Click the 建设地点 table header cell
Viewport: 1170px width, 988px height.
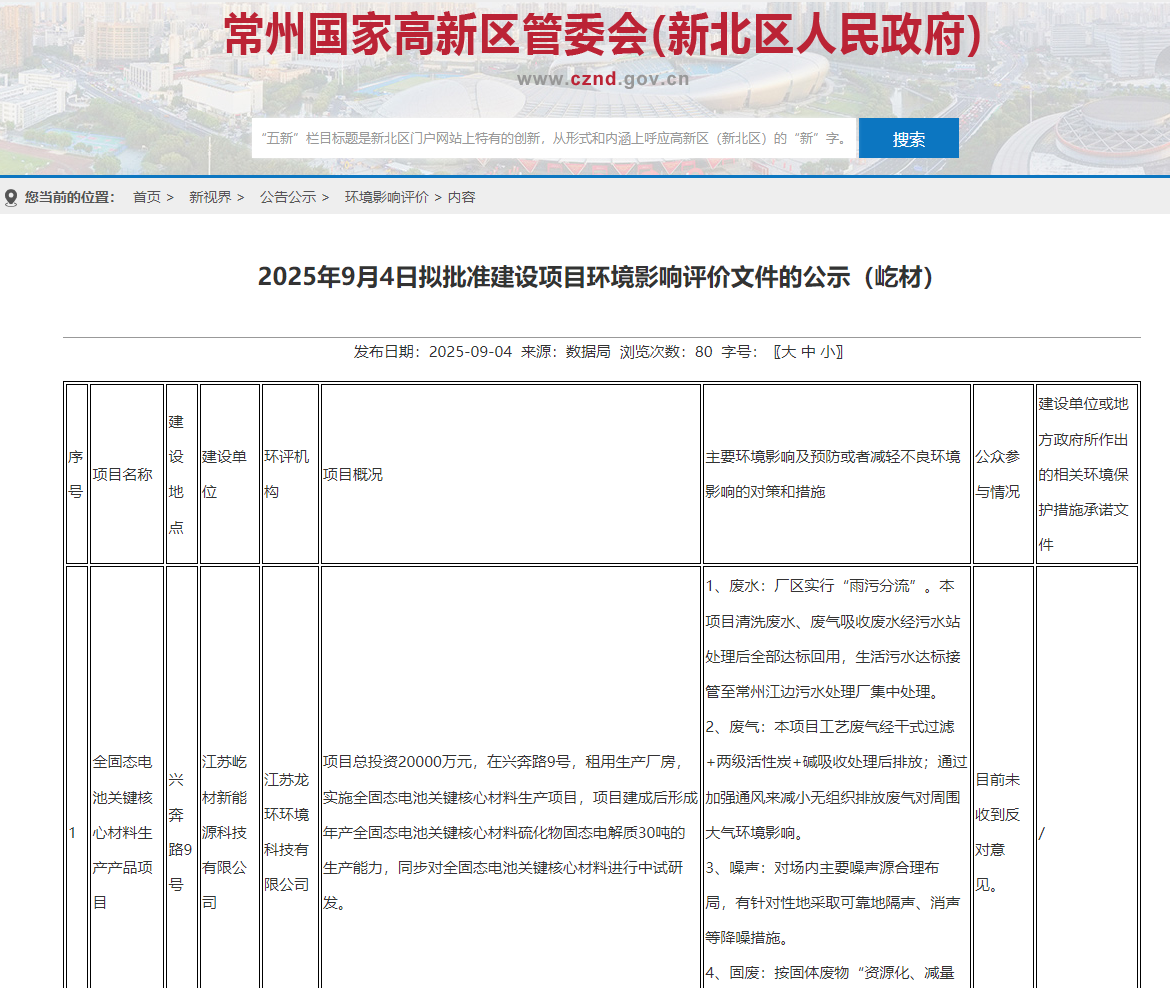click(x=182, y=474)
